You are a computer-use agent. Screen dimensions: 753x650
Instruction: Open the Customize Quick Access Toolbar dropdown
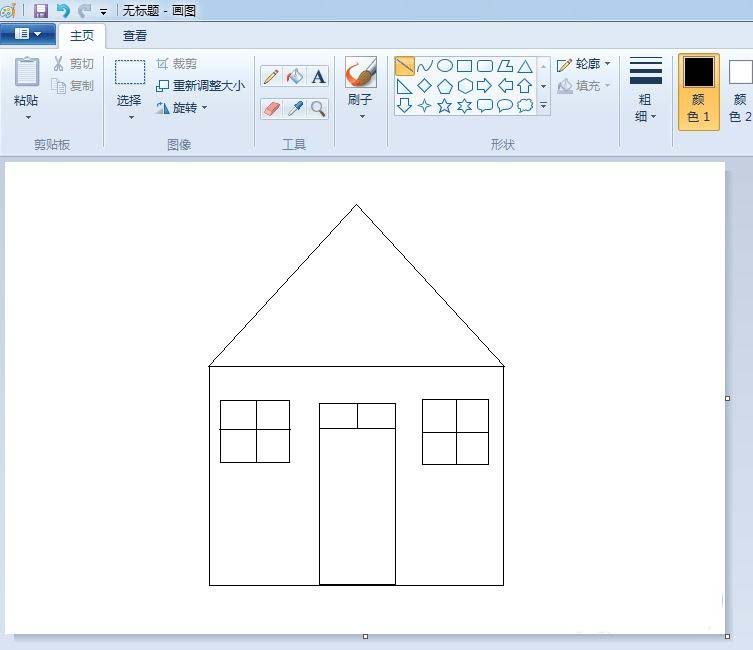(x=103, y=12)
